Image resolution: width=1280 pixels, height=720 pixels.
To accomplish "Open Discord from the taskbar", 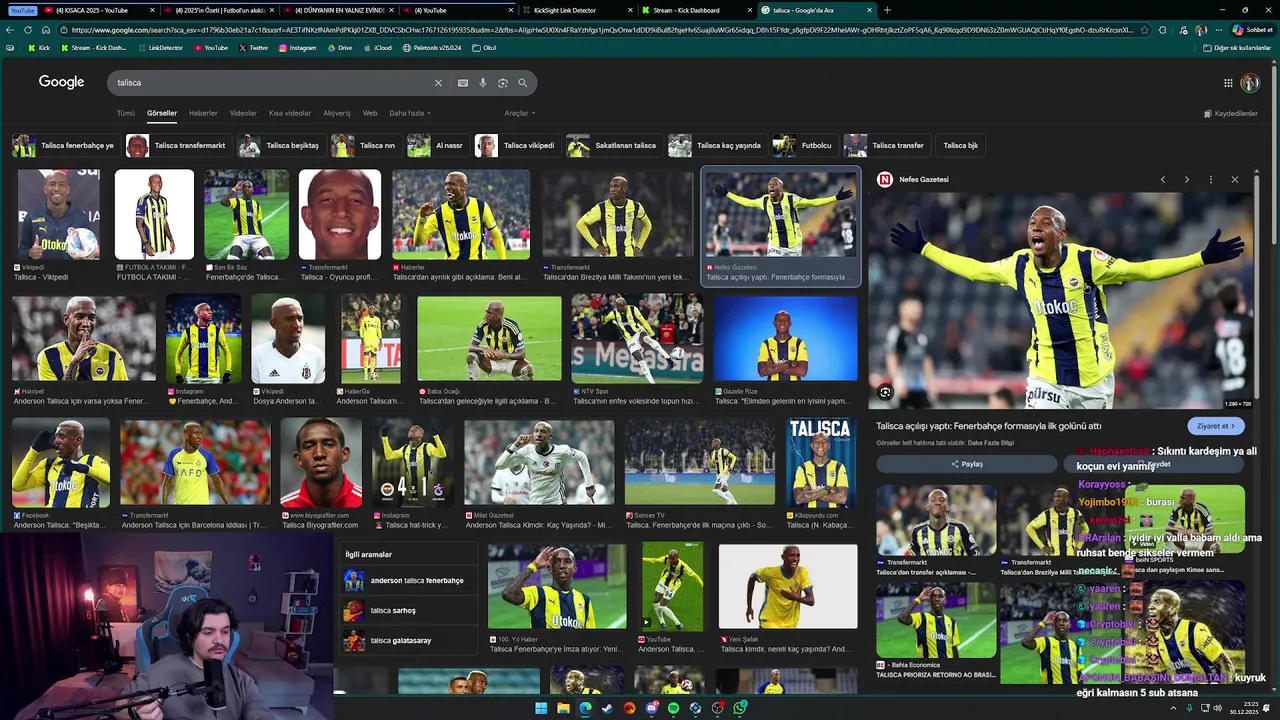I will [651, 708].
